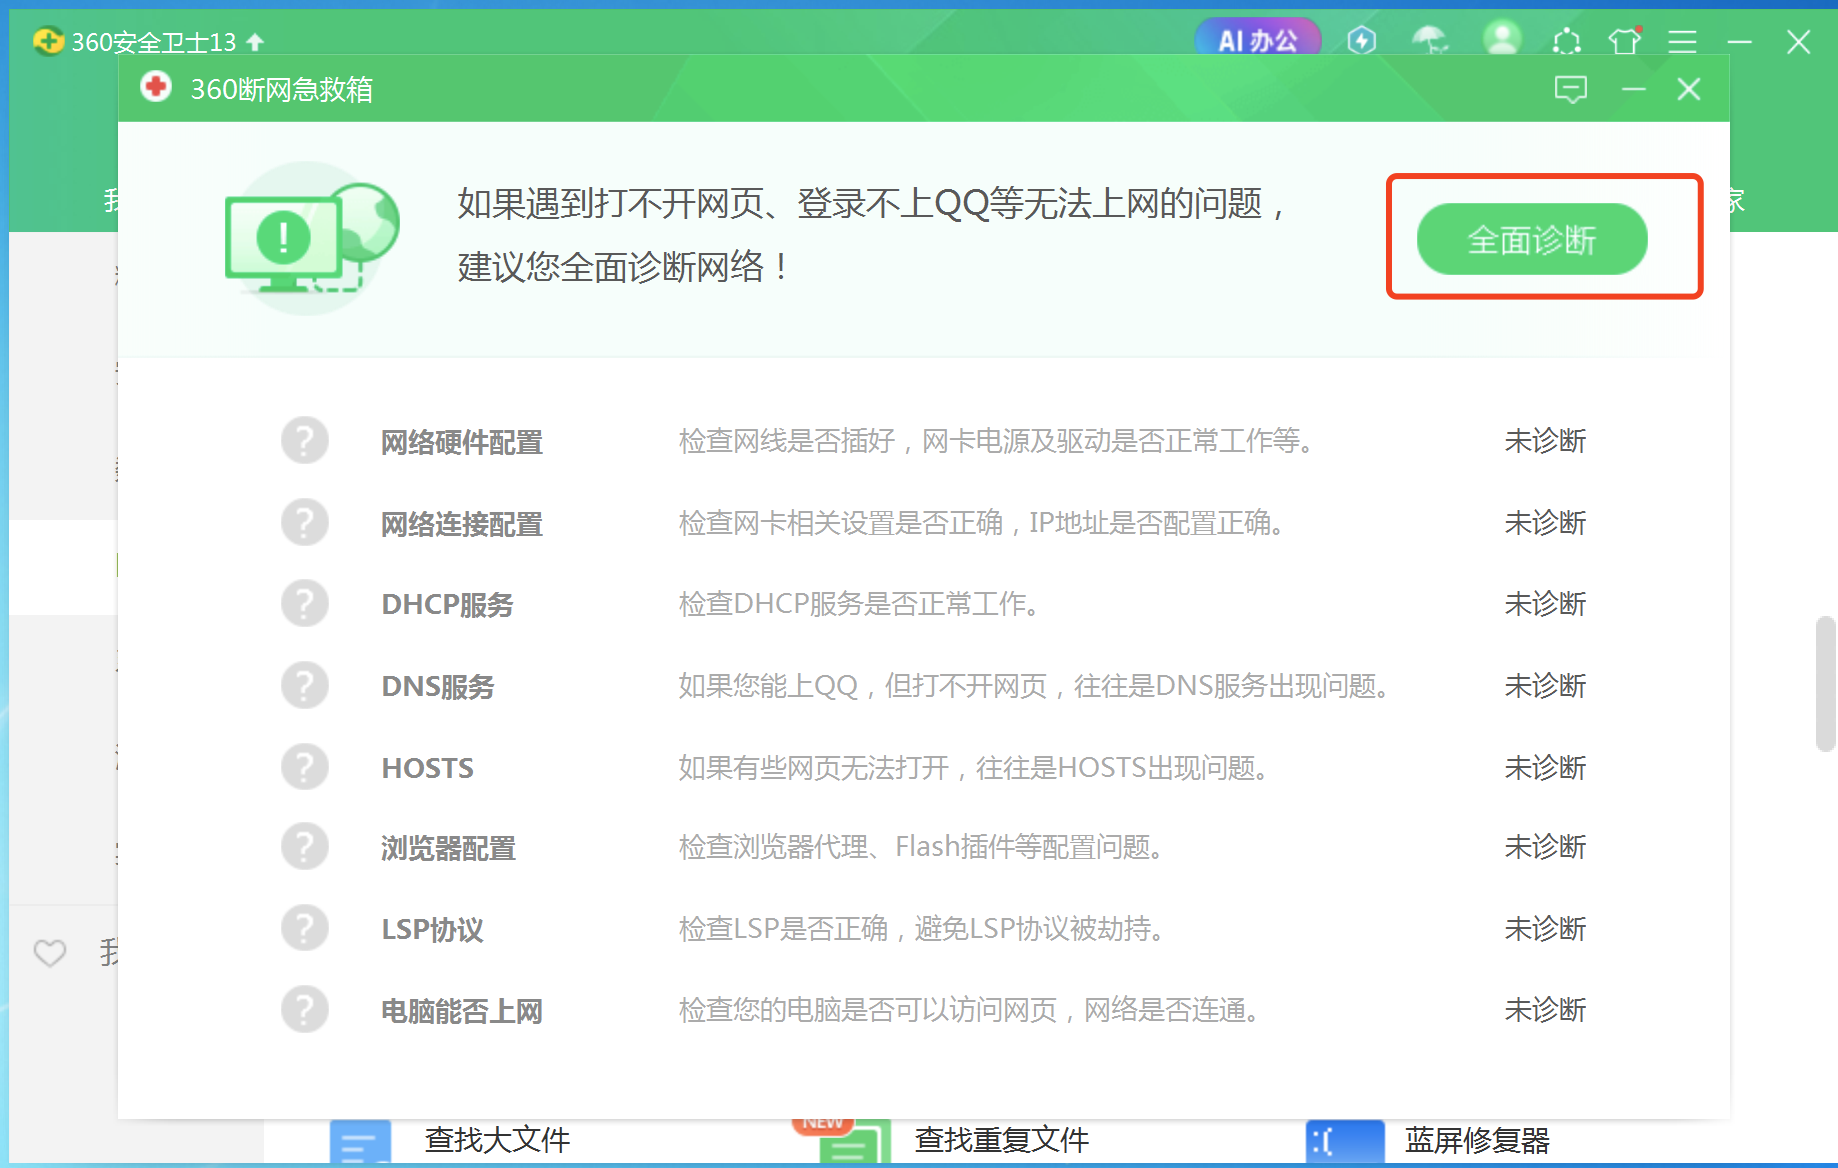Select the LSP协议 item label
This screenshot has height=1168, width=1838.
pos(432,929)
